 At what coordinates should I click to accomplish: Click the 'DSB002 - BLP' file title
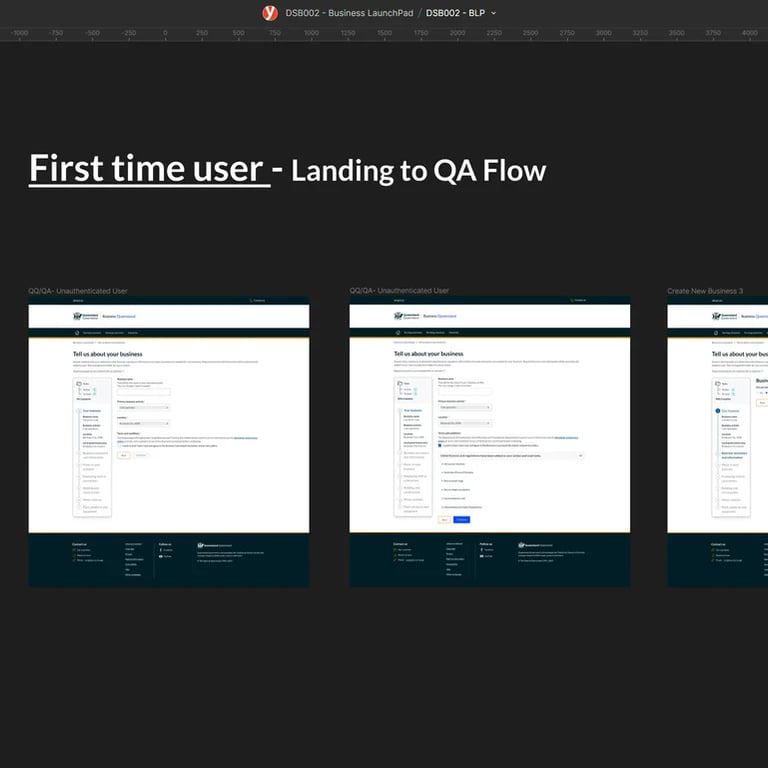click(455, 13)
